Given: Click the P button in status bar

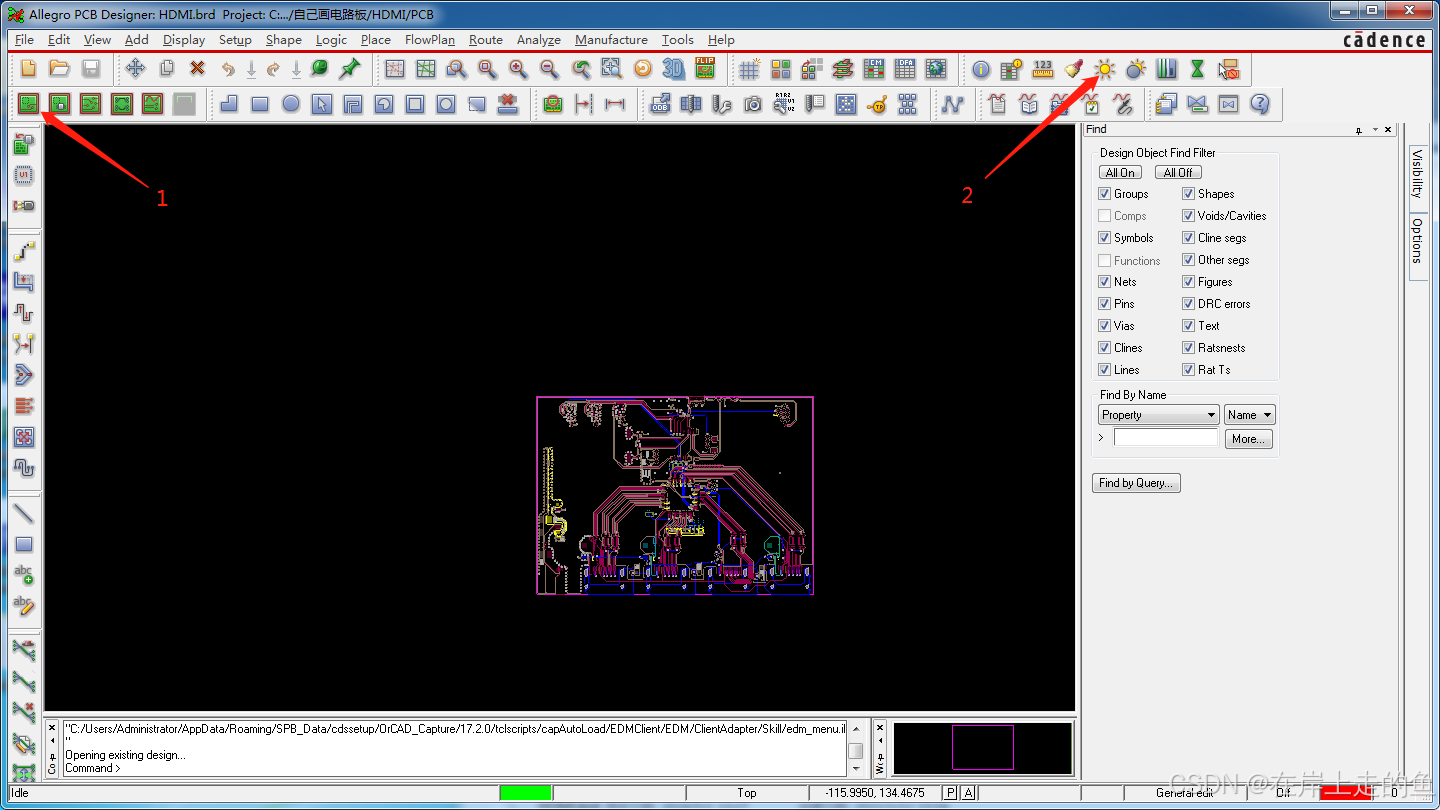Looking at the screenshot, I should pos(950,793).
